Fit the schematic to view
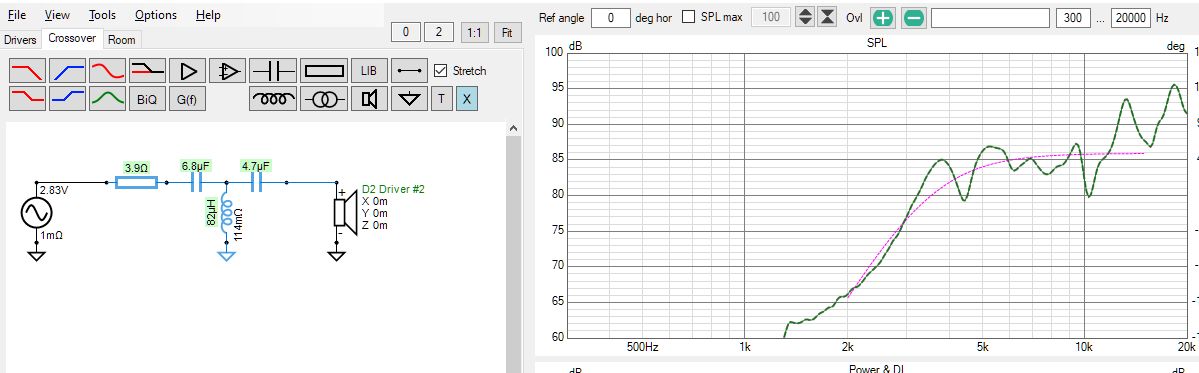 (507, 33)
